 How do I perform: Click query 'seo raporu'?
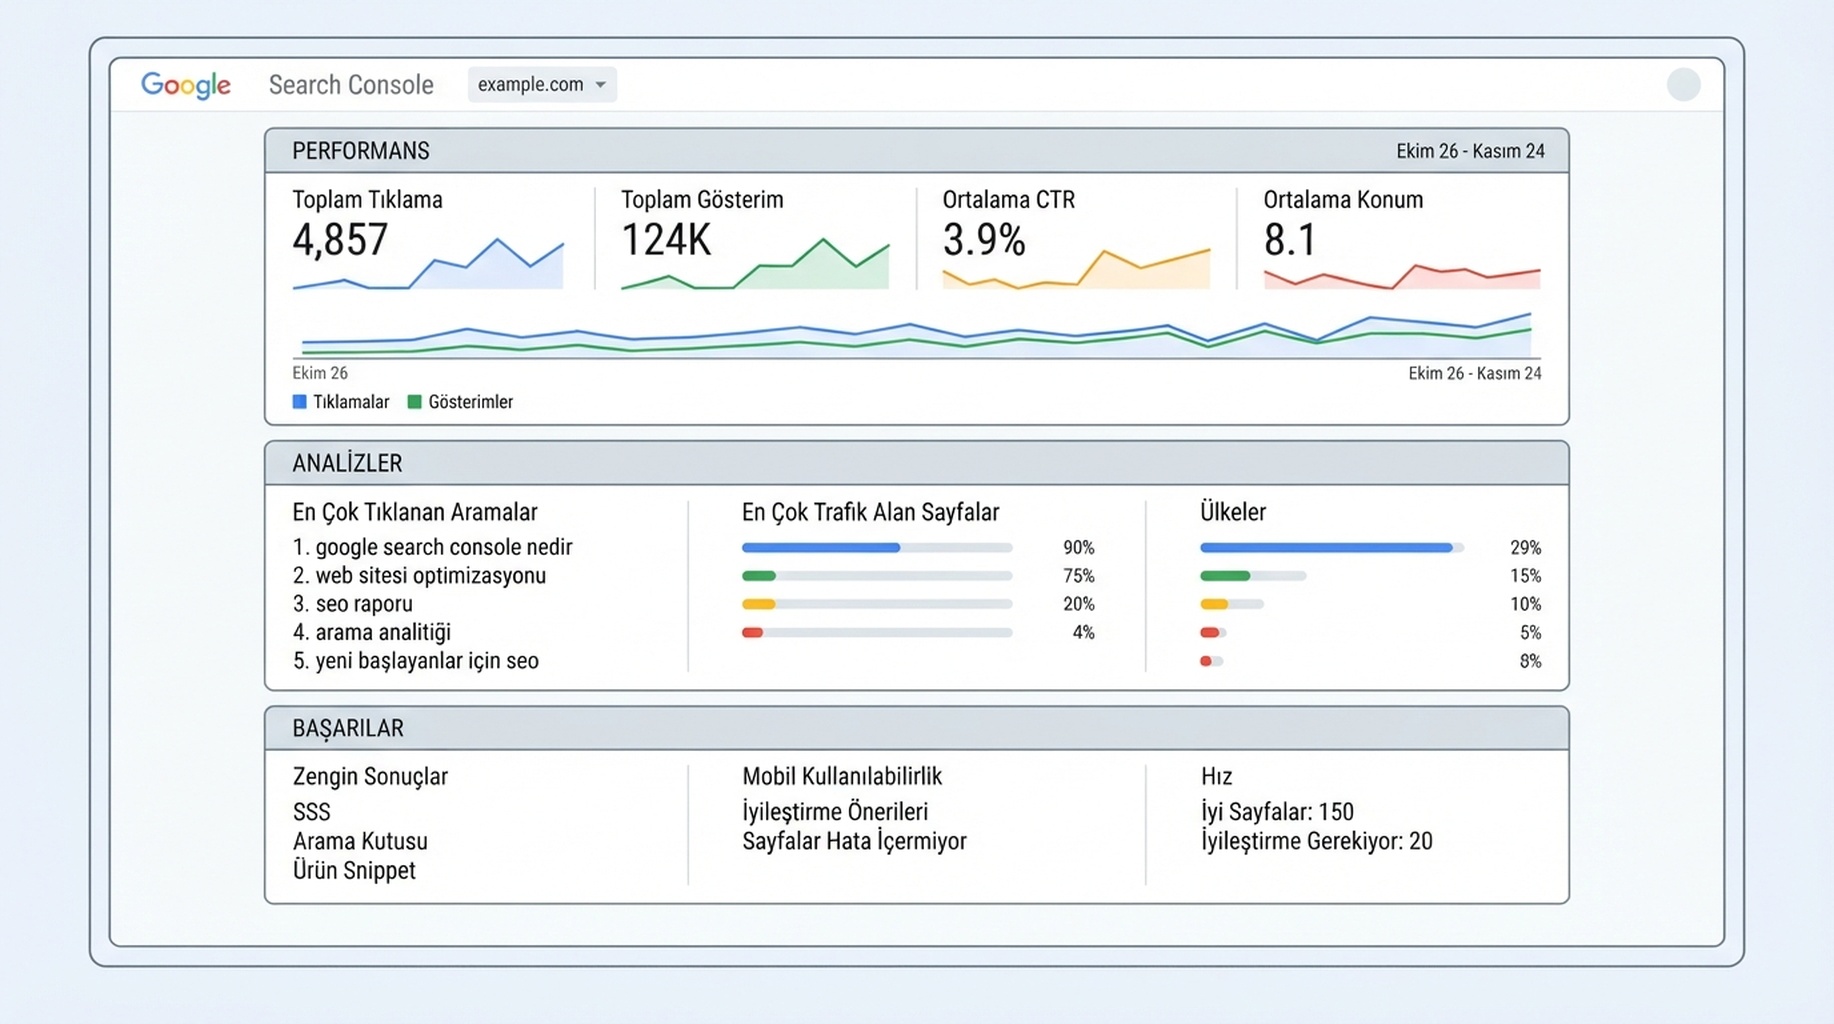pyautogui.click(x=352, y=604)
